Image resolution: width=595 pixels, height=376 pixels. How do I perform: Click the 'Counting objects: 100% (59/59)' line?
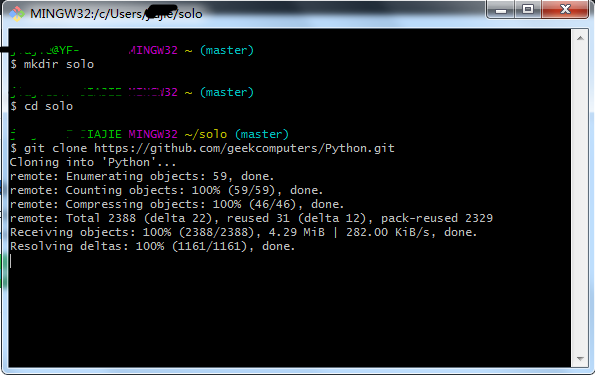click(166, 190)
